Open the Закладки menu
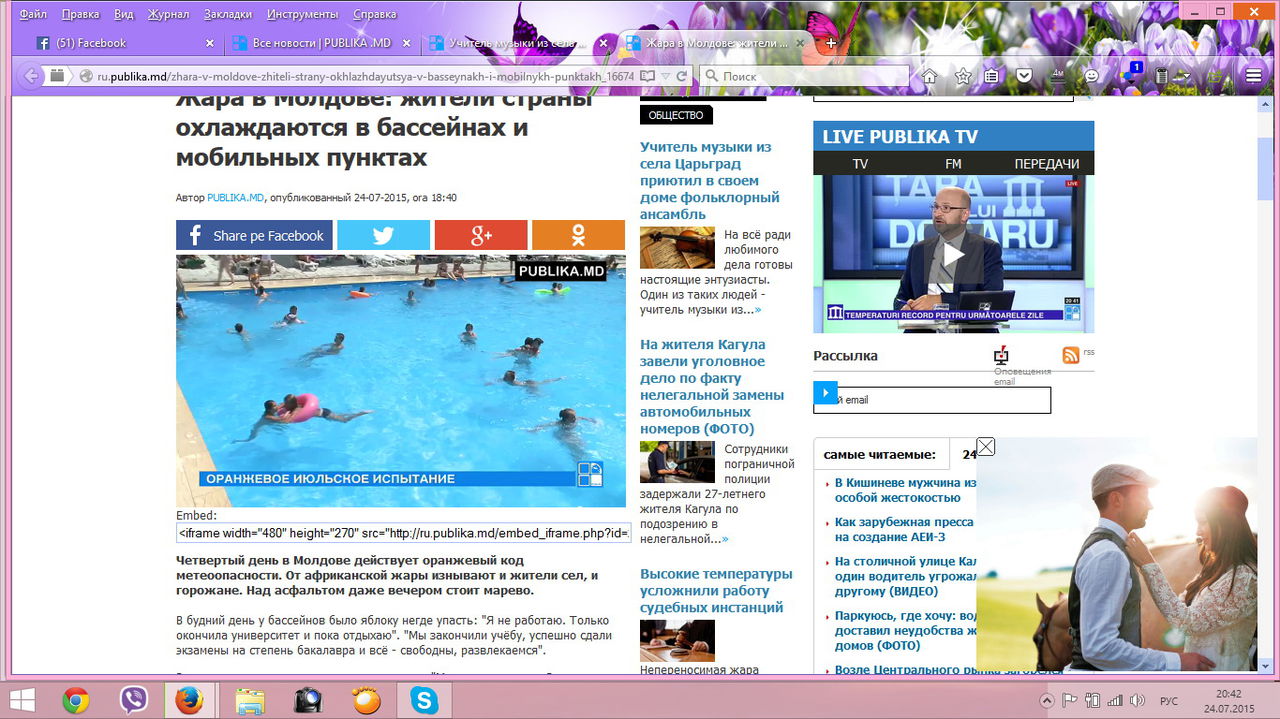Screen dimensions: 1280x719 click(230, 15)
